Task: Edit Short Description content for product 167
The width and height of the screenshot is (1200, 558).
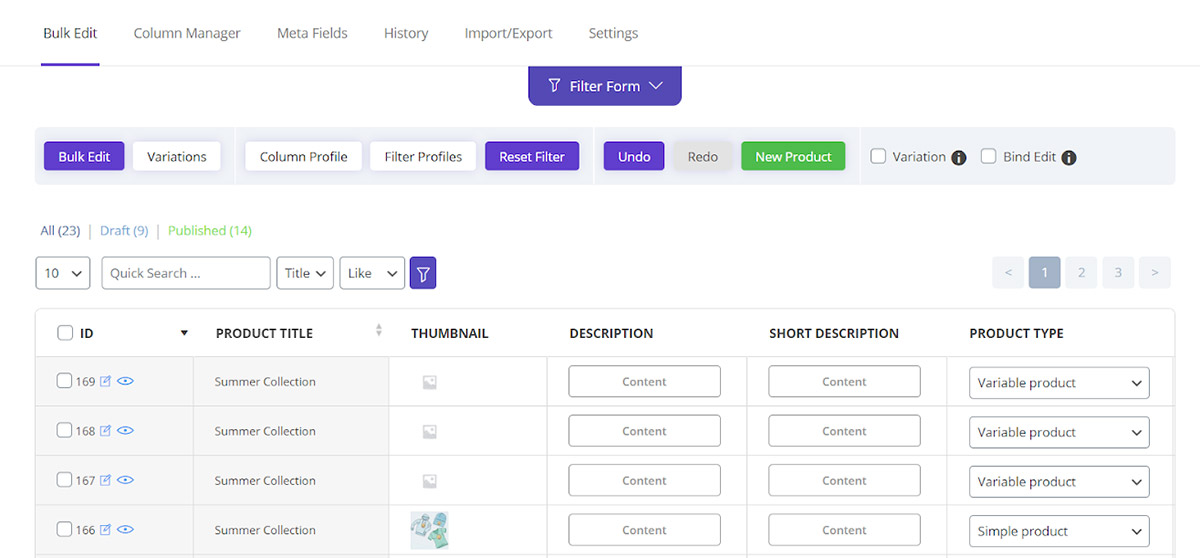Action: 844,480
